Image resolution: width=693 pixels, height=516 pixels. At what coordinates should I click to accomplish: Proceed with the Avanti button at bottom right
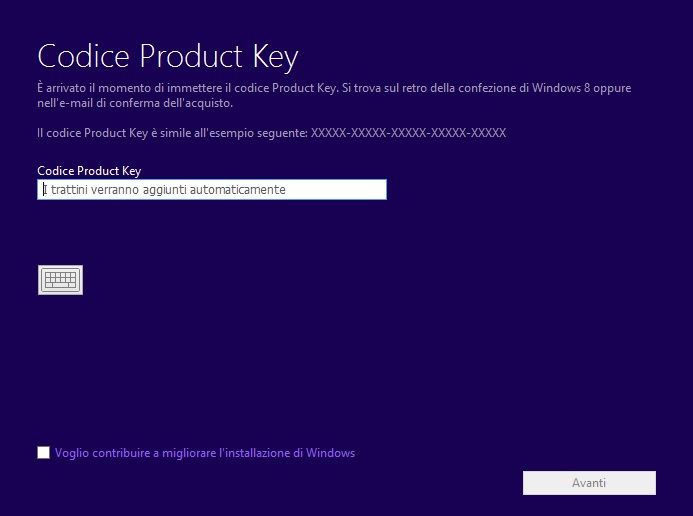click(589, 483)
